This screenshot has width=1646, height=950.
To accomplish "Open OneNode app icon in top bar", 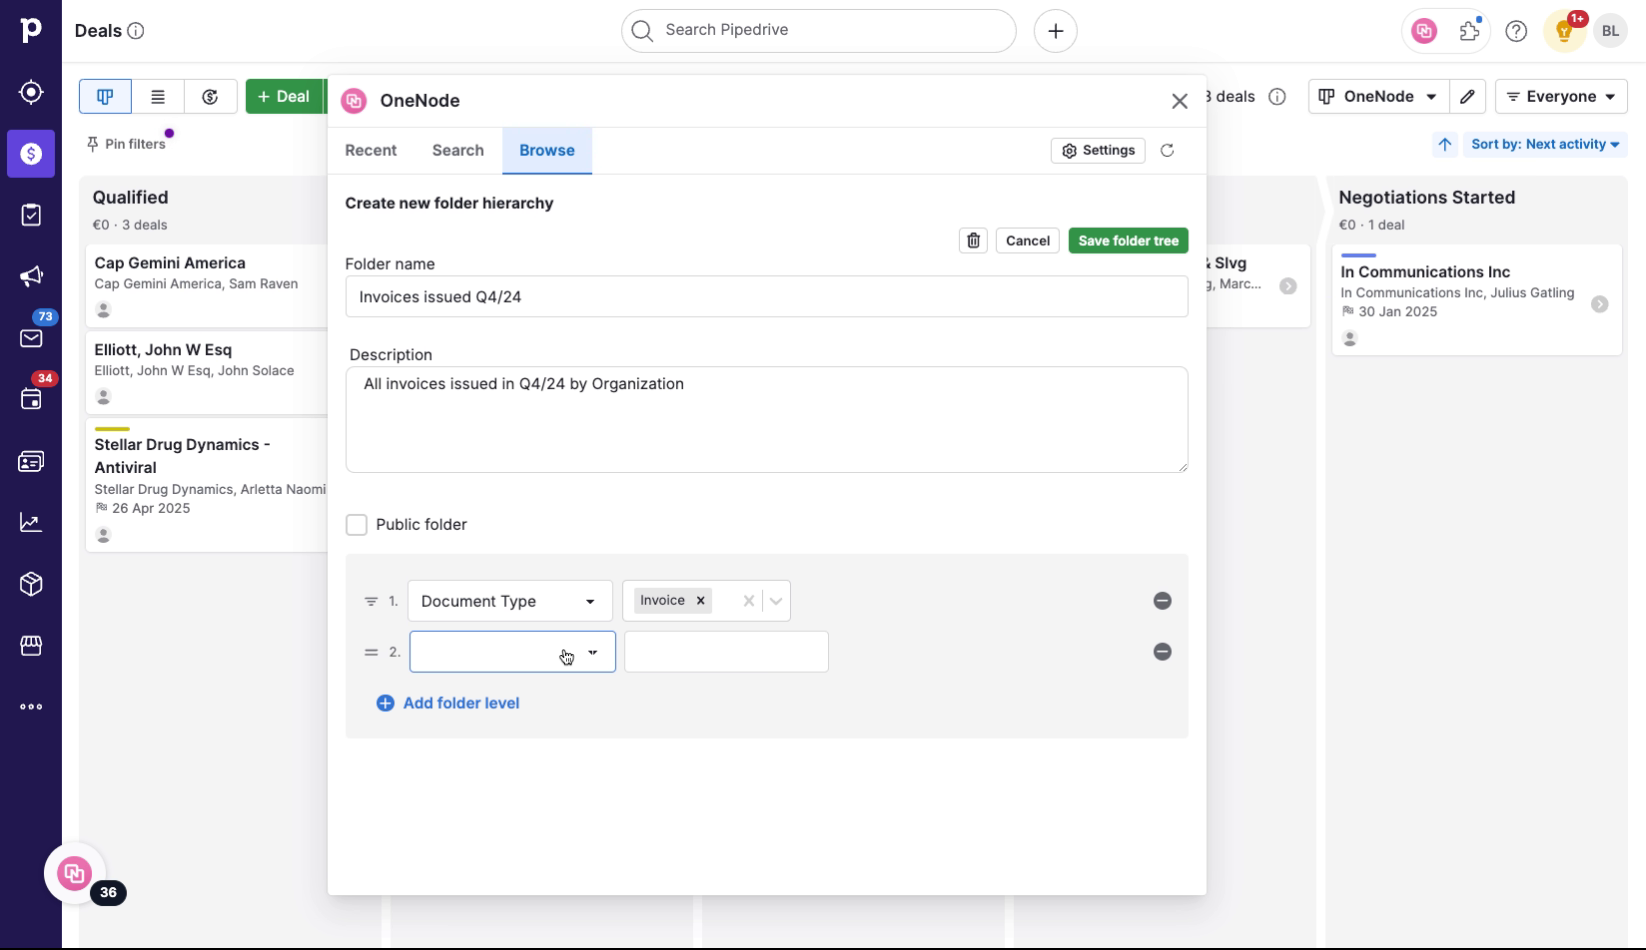I will [x=1424, y=31].
